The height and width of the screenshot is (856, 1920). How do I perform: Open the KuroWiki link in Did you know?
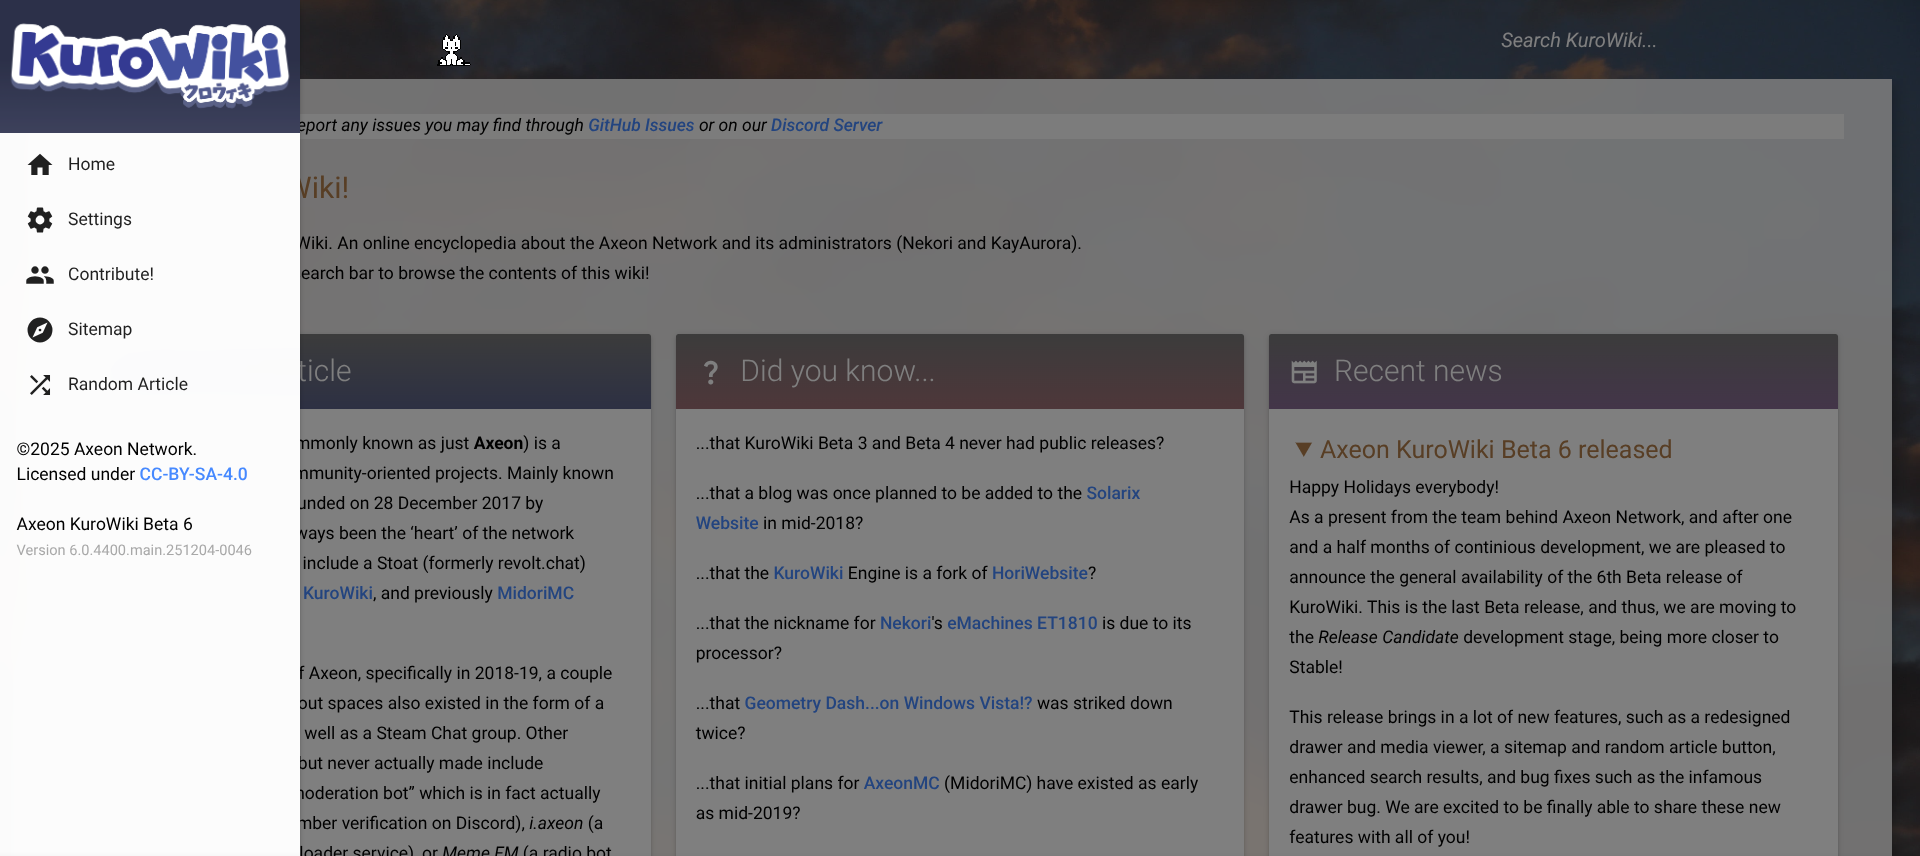(808, 573)
